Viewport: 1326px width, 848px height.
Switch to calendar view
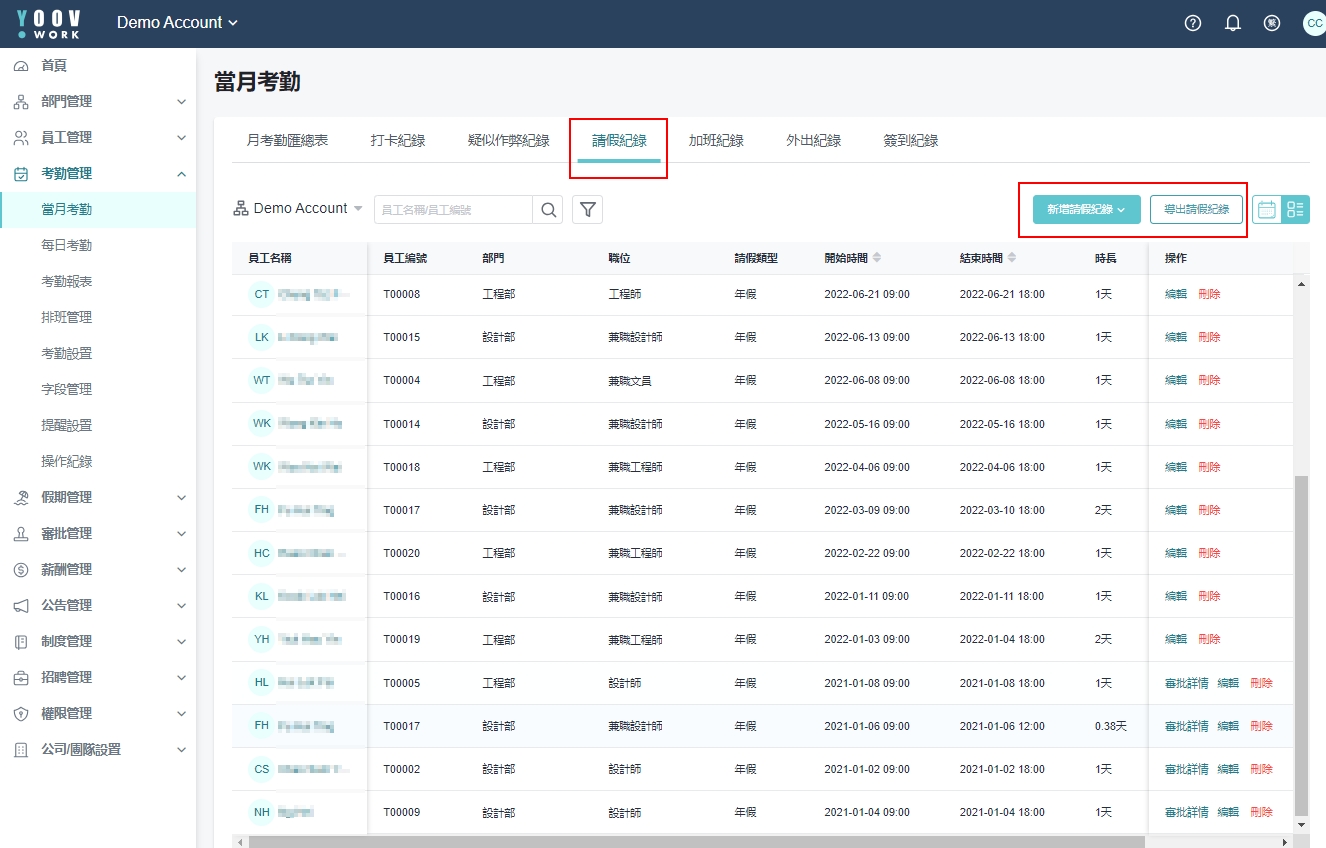click(1266, 209)
